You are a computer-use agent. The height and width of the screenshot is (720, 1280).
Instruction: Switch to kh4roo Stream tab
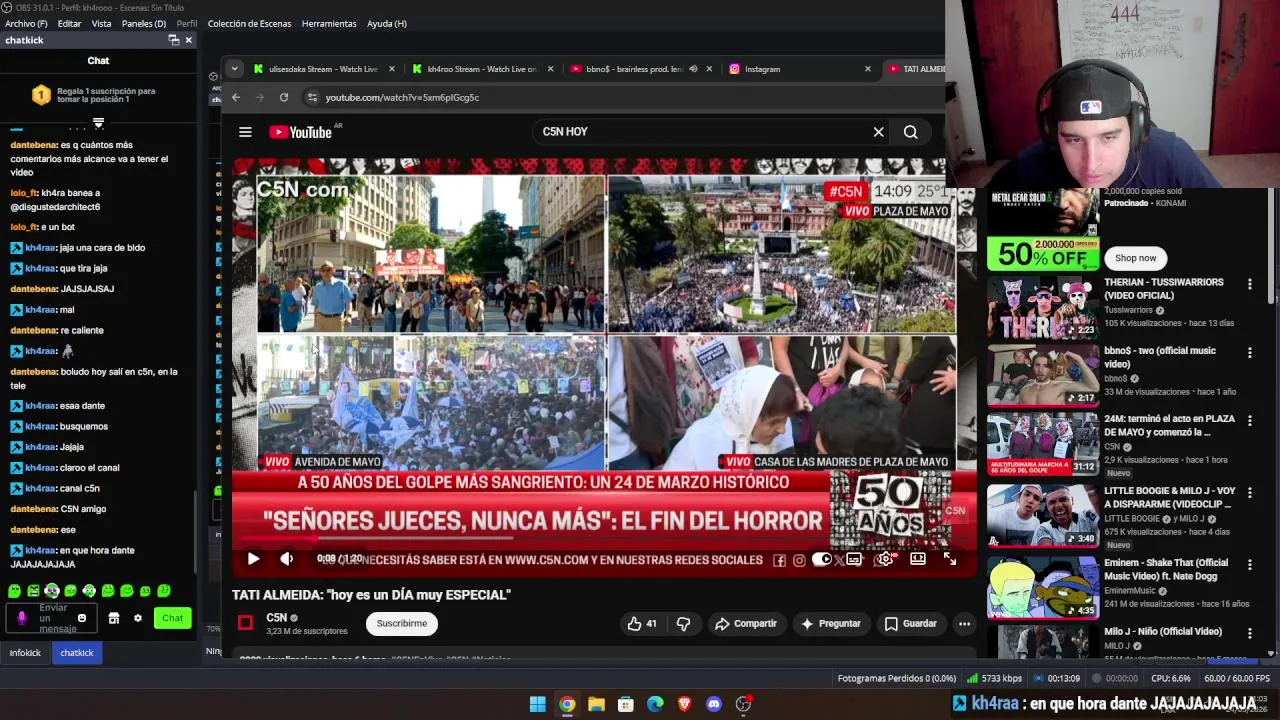(x=481, y=69)
